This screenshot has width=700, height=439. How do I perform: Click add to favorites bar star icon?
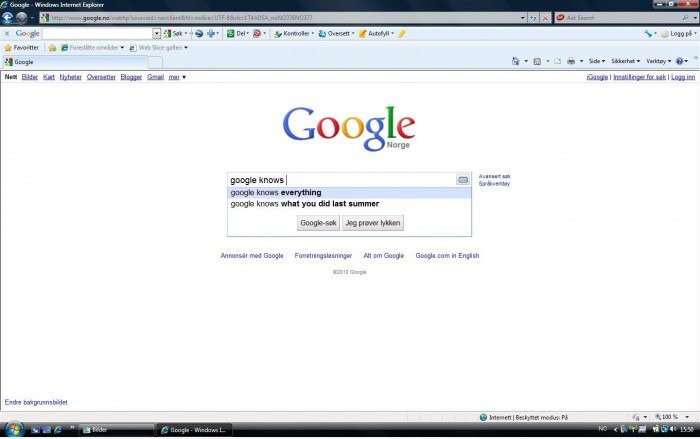coord(52,47)
